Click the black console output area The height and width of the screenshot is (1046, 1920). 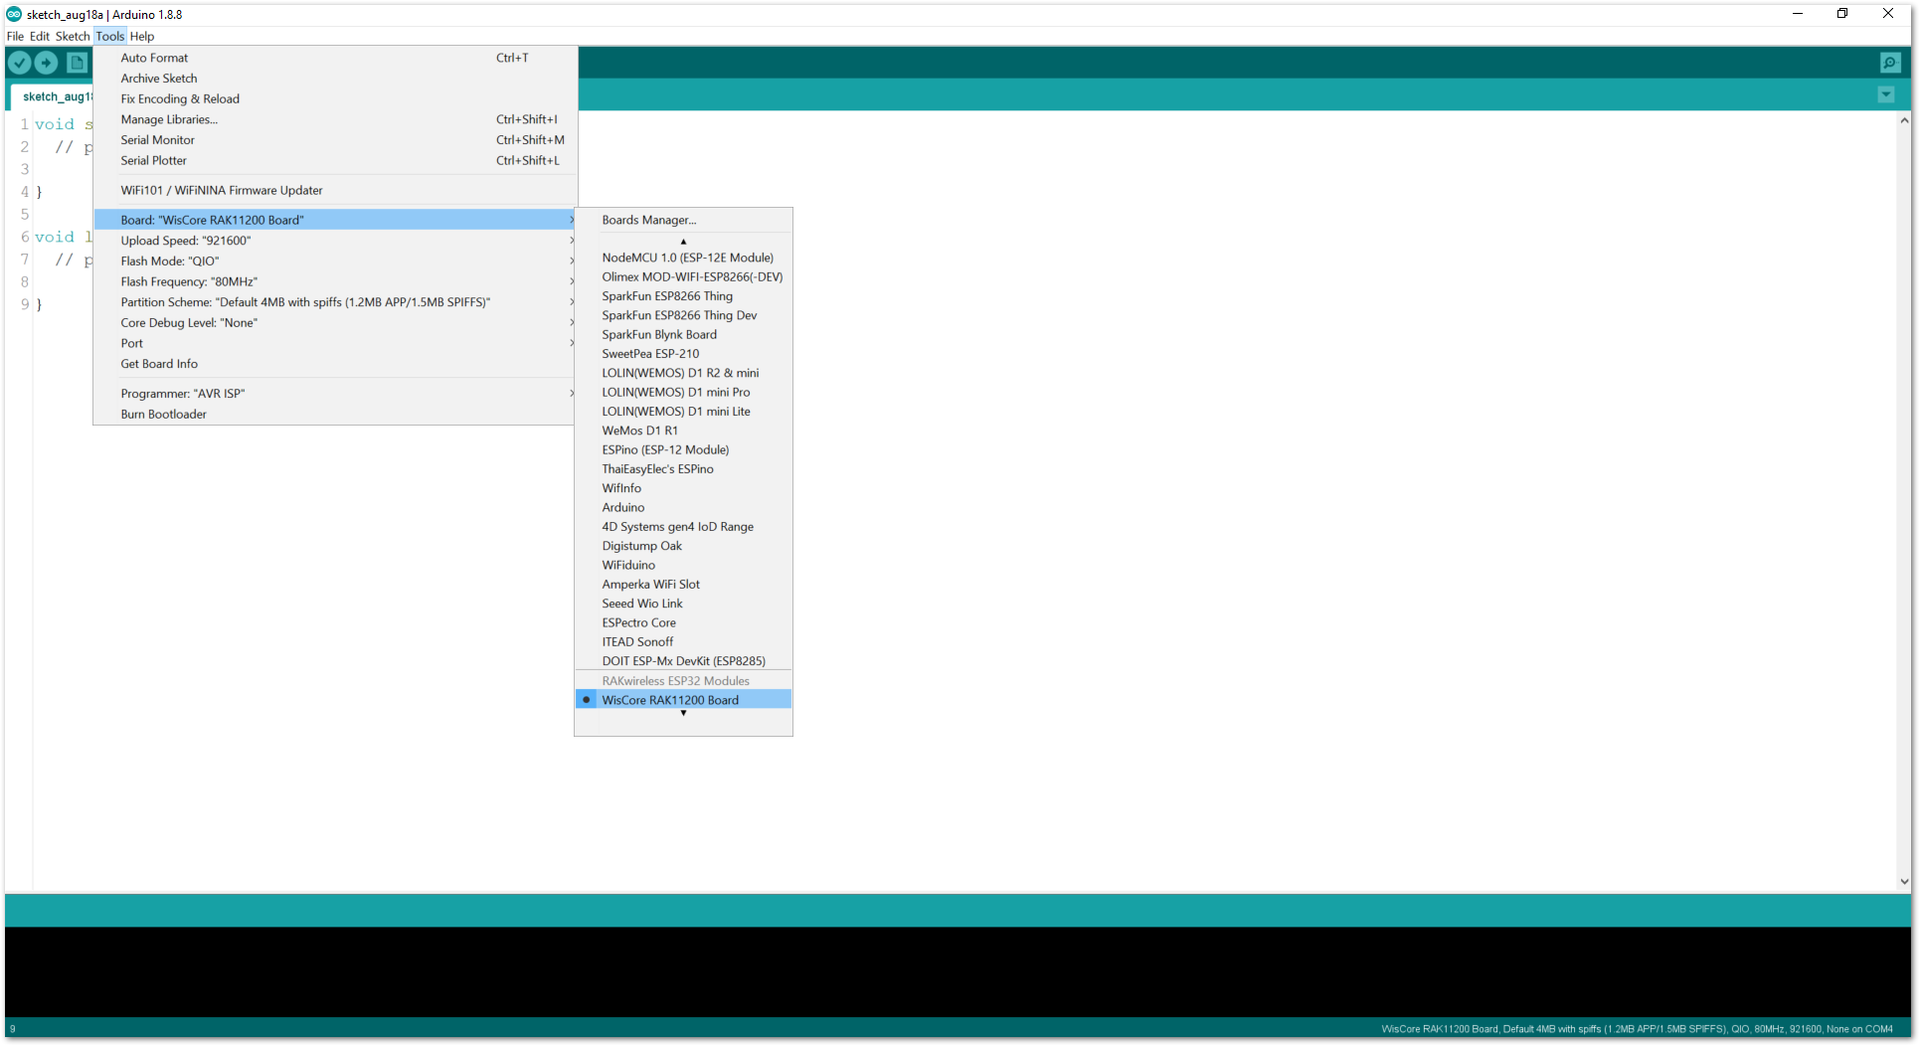tap(957, 971)
